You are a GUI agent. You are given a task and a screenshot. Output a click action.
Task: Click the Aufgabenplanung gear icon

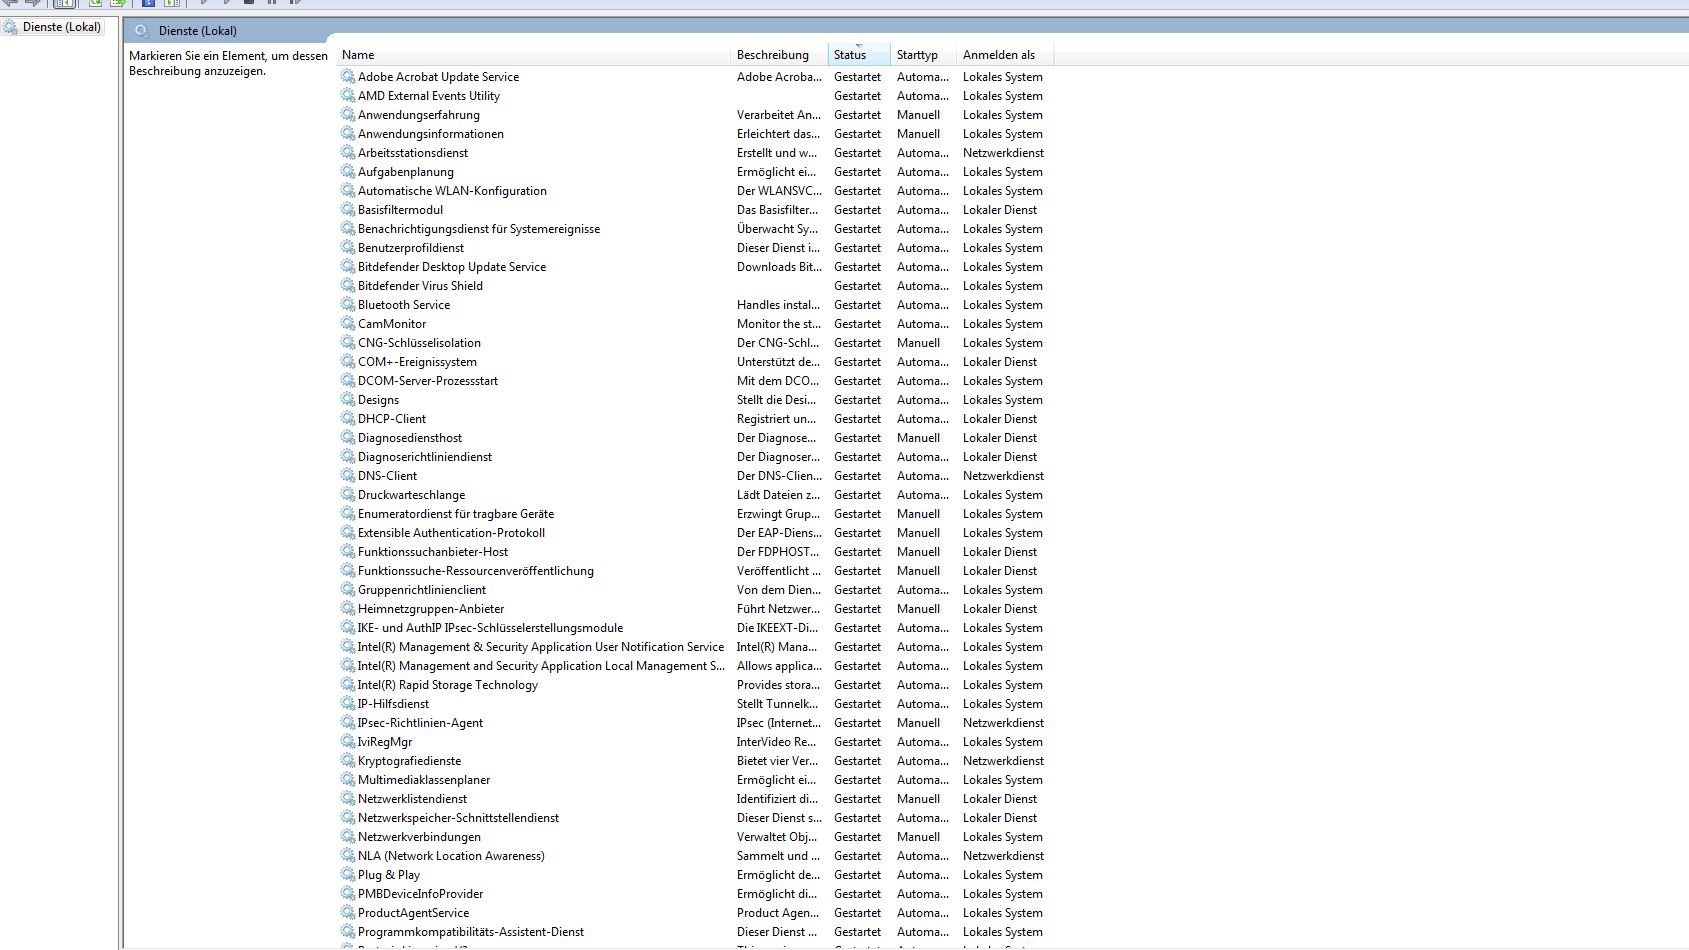click(348, 172)
